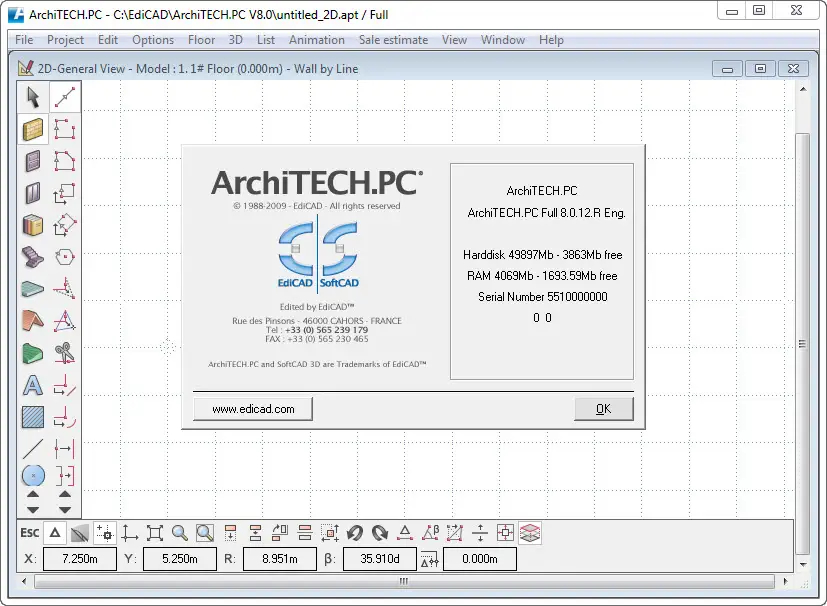
Task: Maximize the 2D-General View inner window
Action: tap(760, 69)
